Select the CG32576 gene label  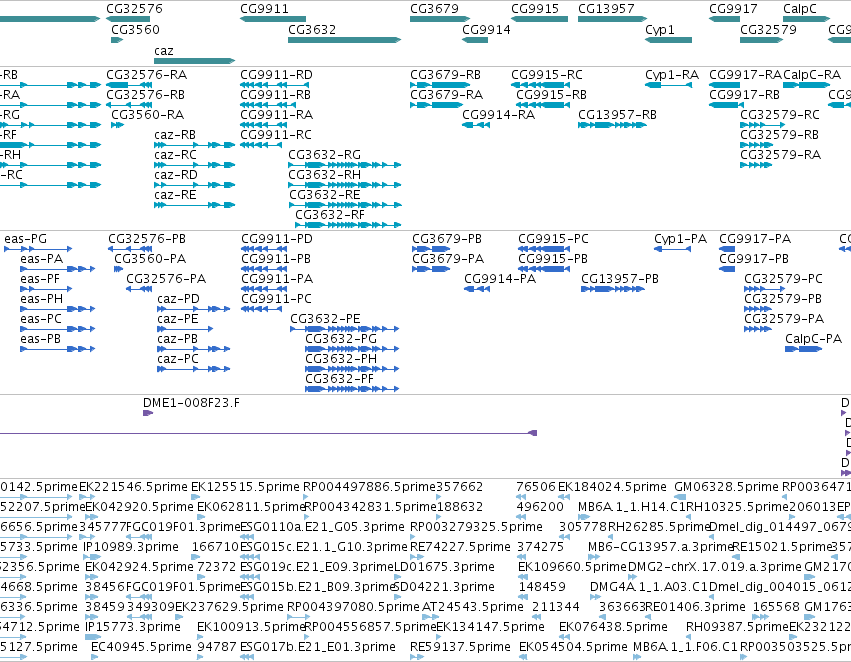(134, 9)
